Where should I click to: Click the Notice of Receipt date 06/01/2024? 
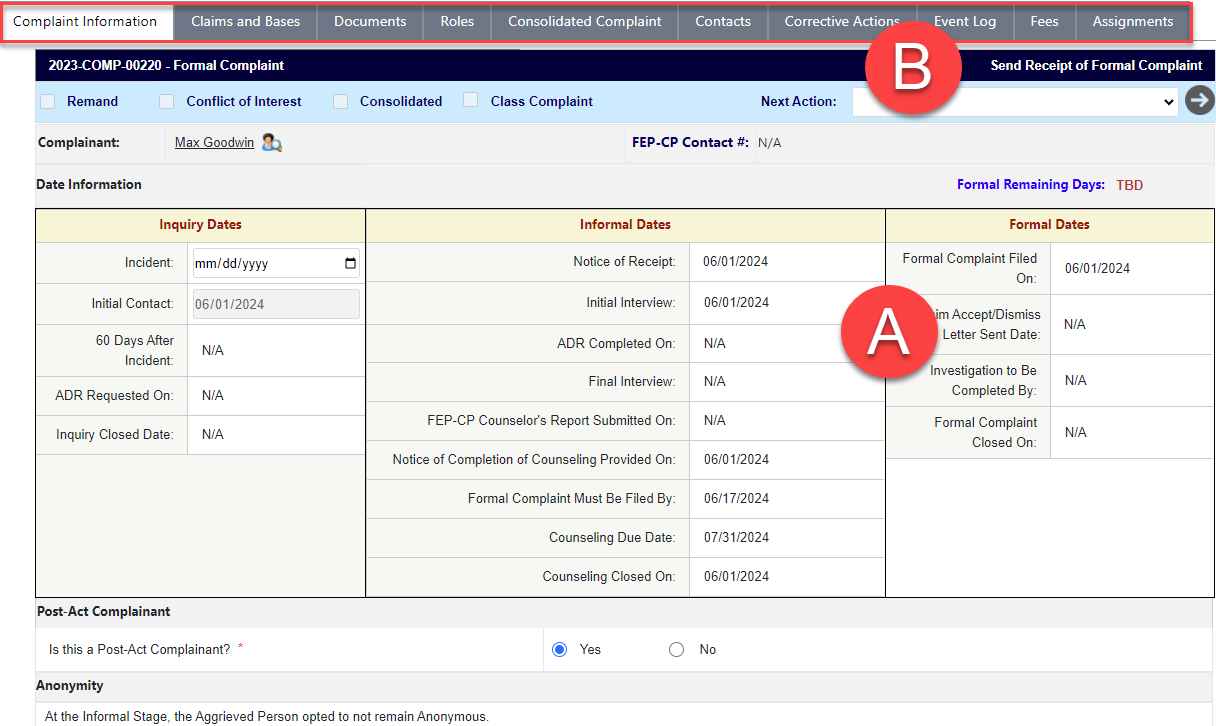click(736, 262)
